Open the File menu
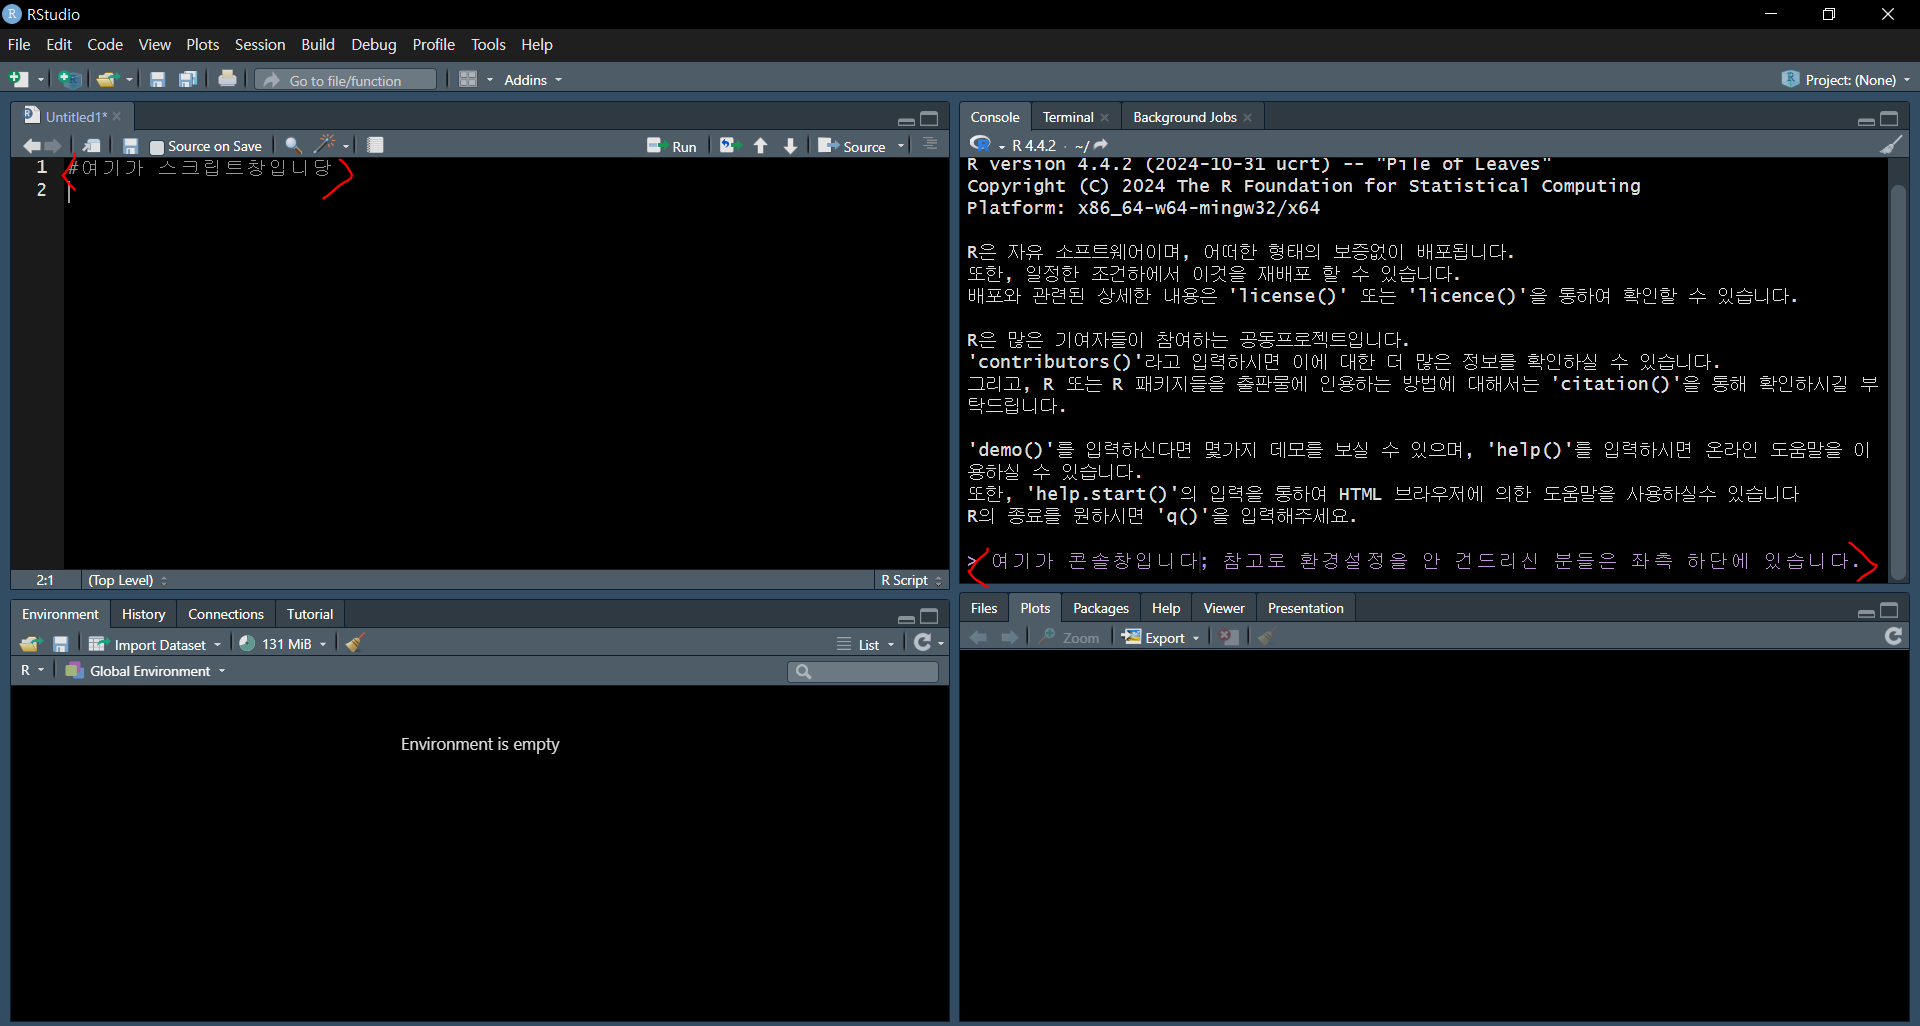The height and width of the screenshot is (1026, 1920). pos(19,45)
